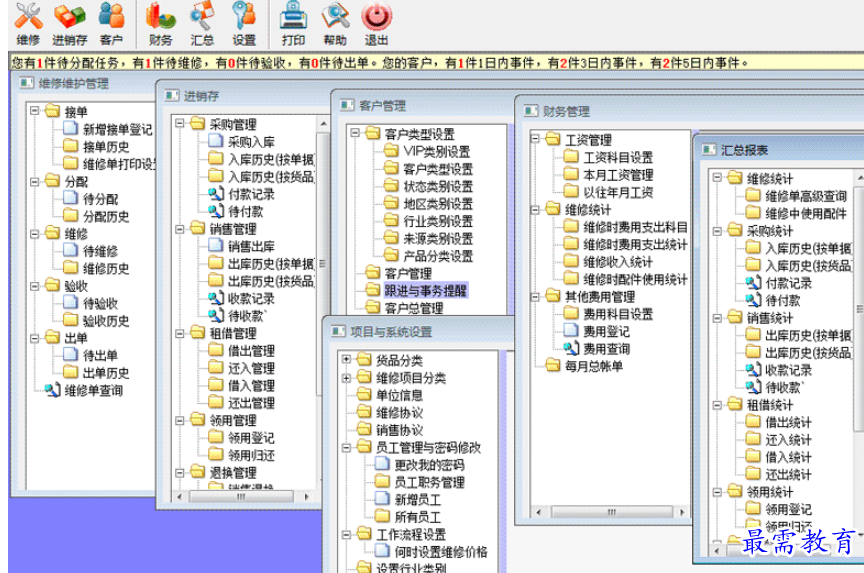Collapse 维修统计 node in 汇总报表
This screenshot has width=864, height=573.
(x=717, y=178)
